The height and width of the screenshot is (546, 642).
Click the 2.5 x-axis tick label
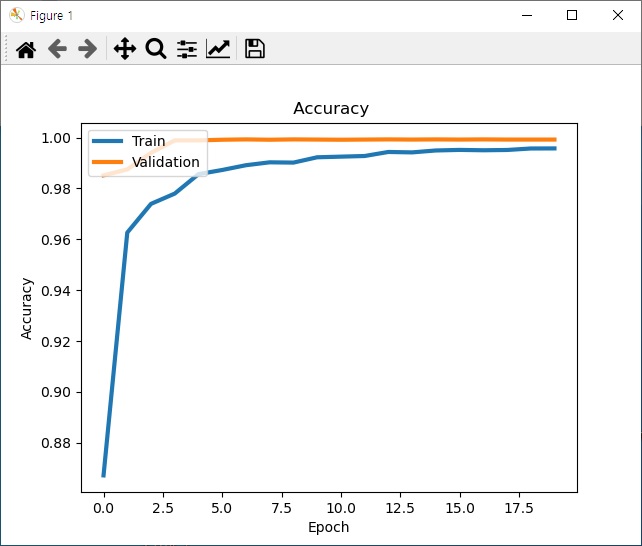click(x=163, y=508)
